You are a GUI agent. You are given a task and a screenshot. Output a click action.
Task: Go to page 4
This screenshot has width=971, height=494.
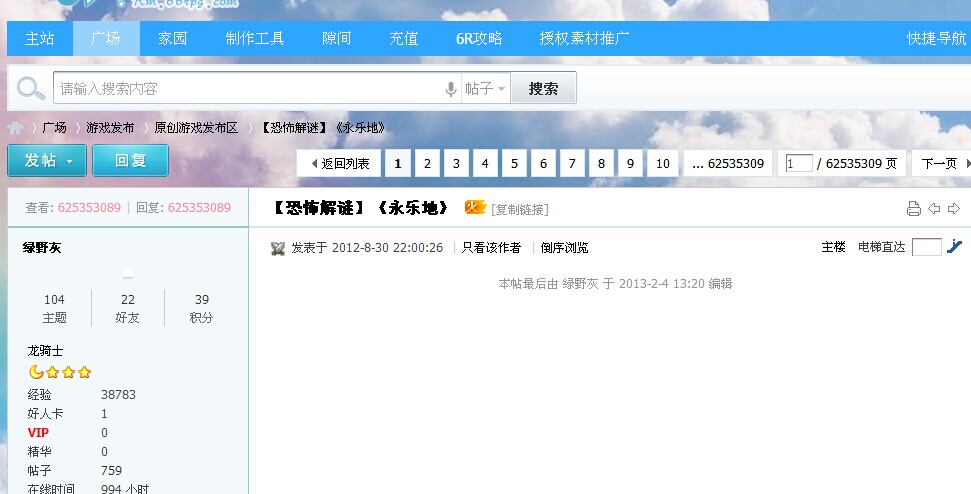click(485, 163)
